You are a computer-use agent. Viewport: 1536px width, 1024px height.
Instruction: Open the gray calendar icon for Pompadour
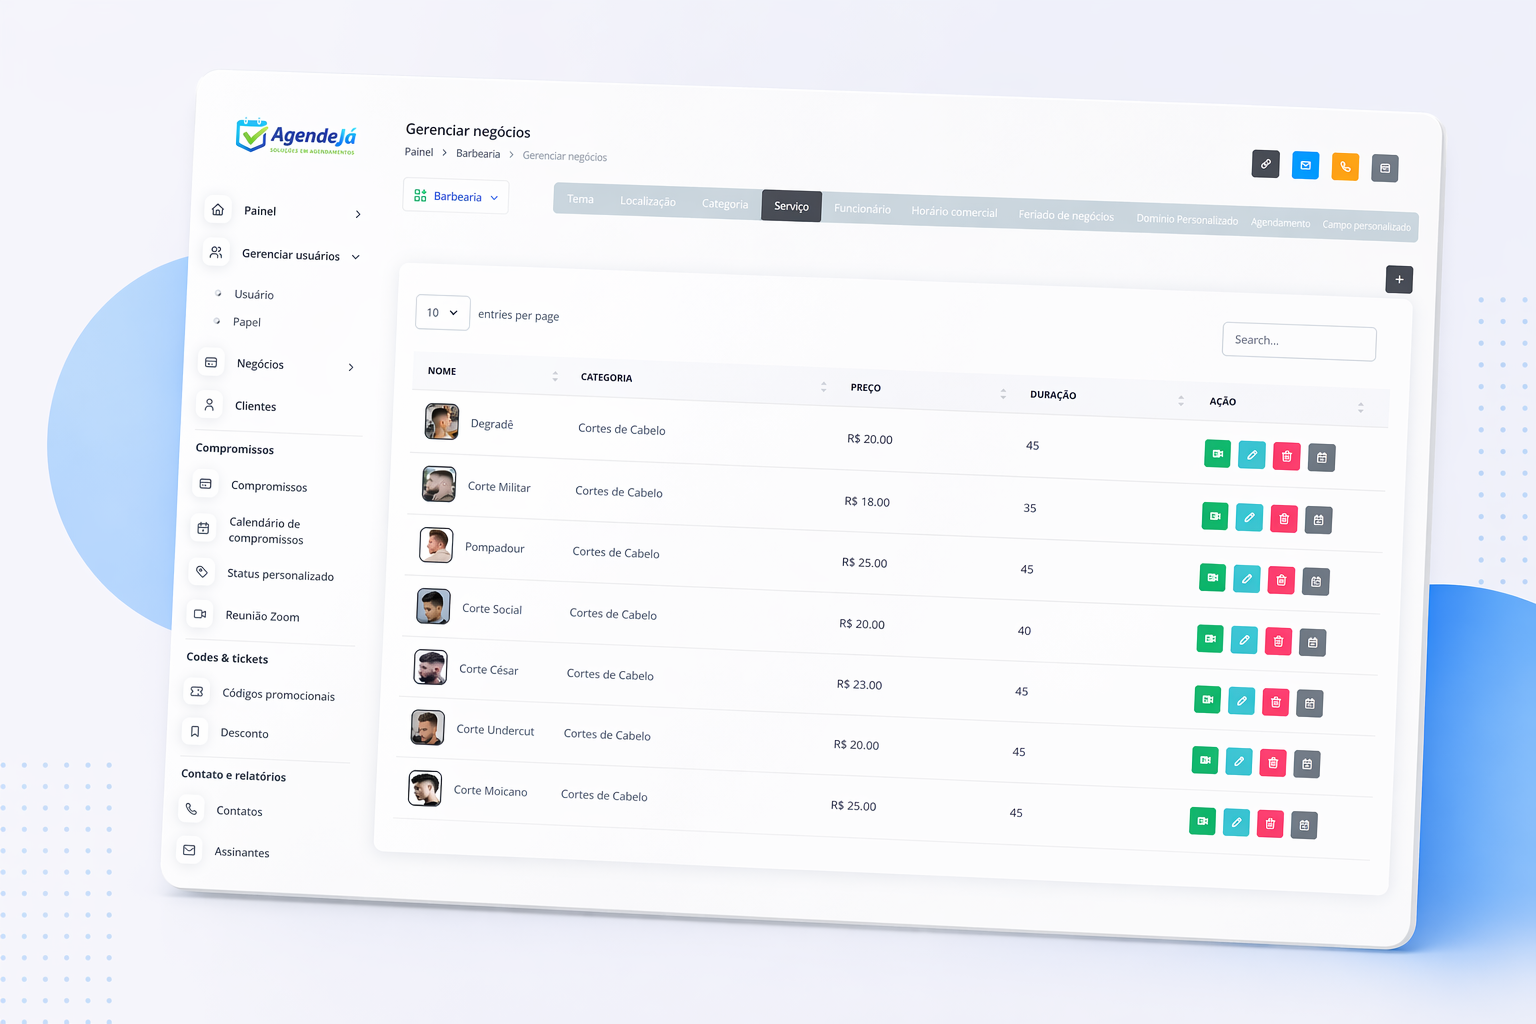click(x=1316, y=581)
